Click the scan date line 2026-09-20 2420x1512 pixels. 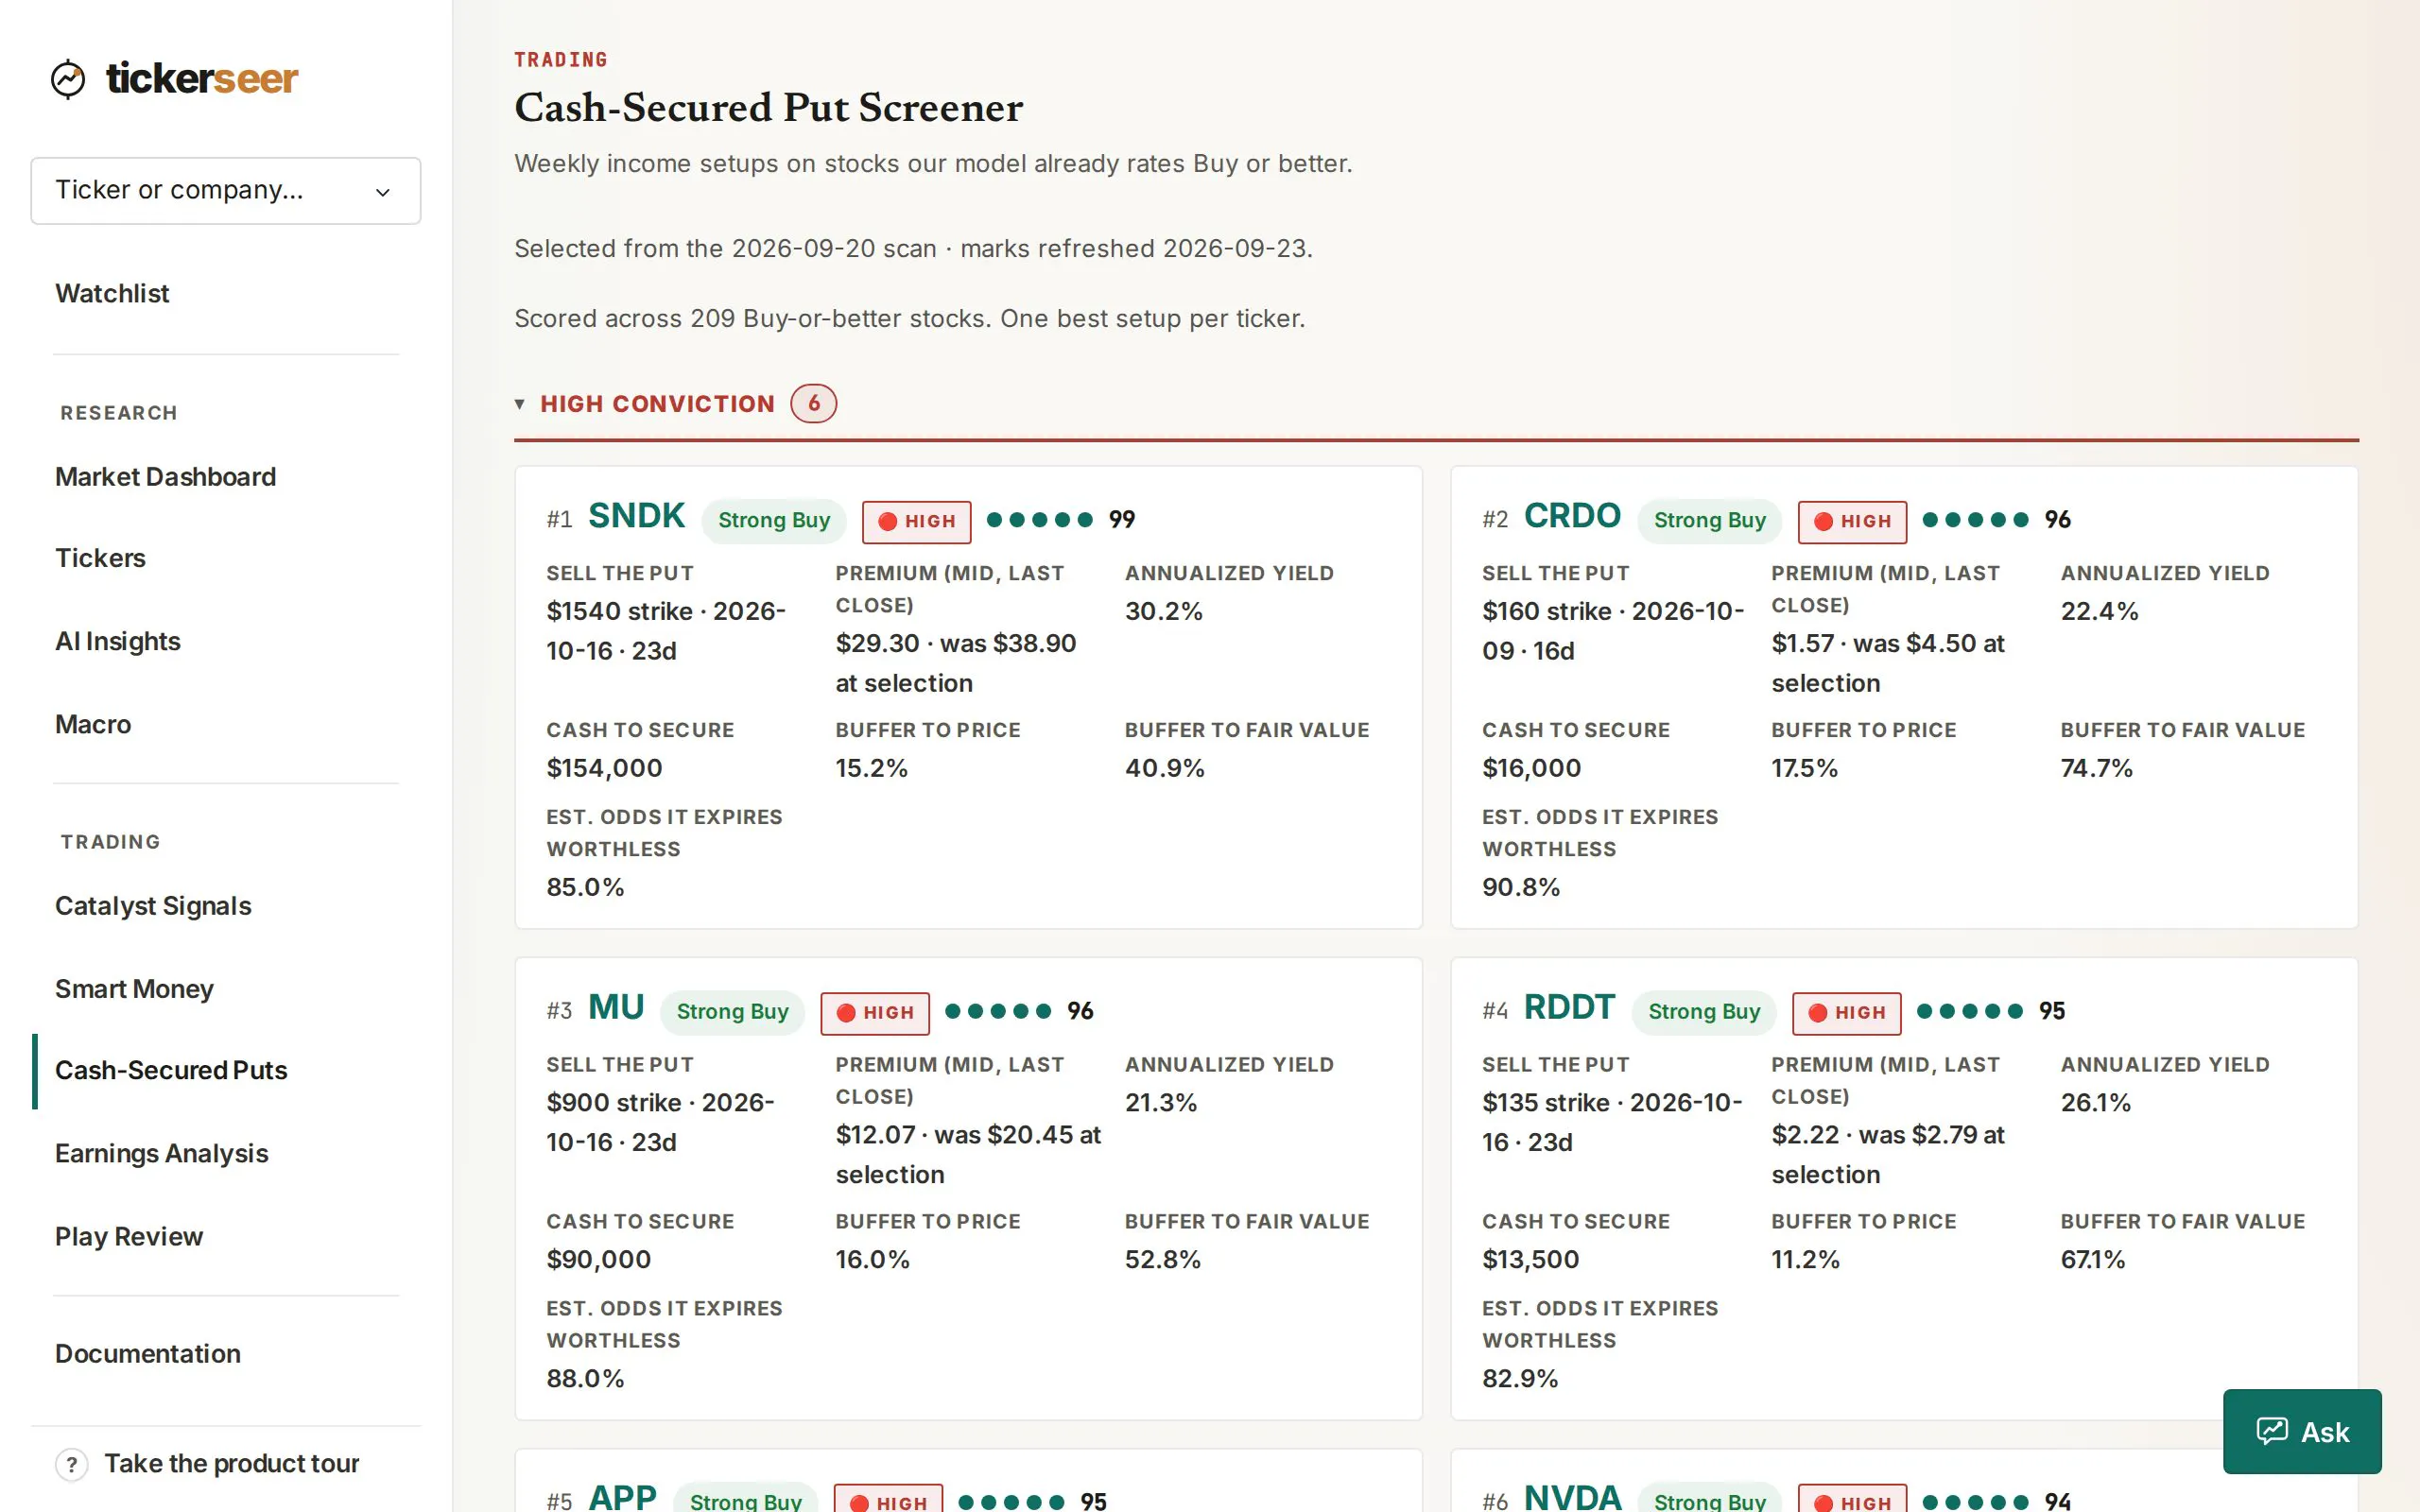[913, 248]
